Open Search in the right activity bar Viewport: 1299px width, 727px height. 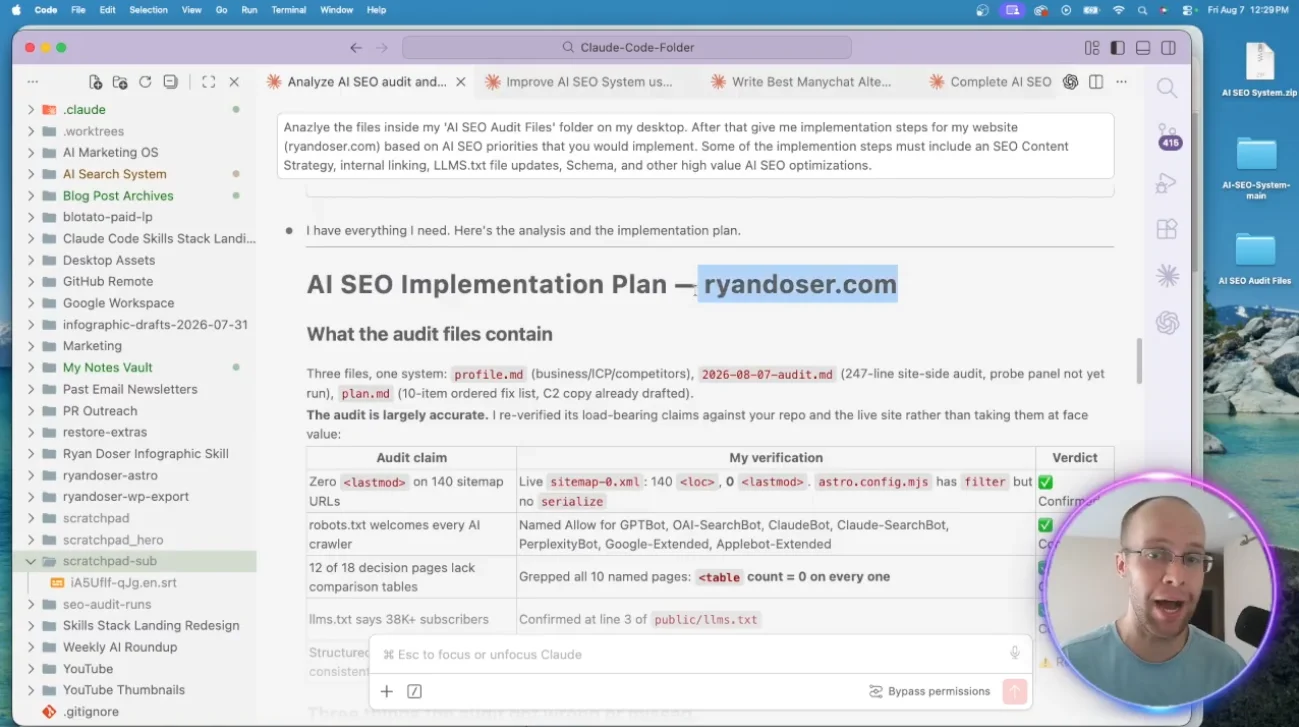click(1167, 88)
